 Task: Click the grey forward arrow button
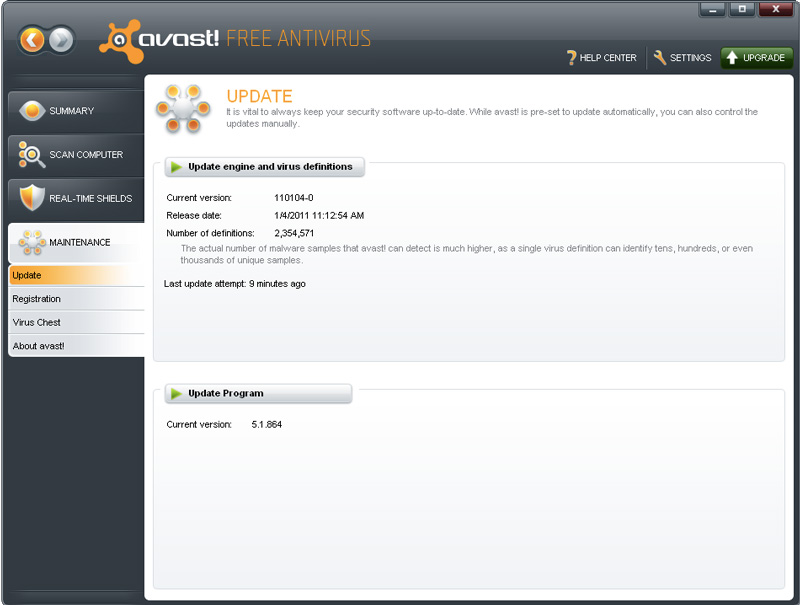click(x=62, y=40)
